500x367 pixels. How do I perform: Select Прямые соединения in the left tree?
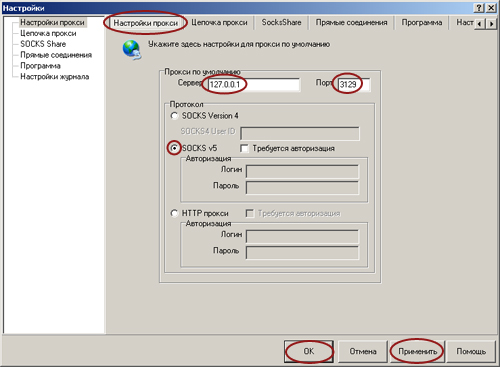(x=56, y=55)
